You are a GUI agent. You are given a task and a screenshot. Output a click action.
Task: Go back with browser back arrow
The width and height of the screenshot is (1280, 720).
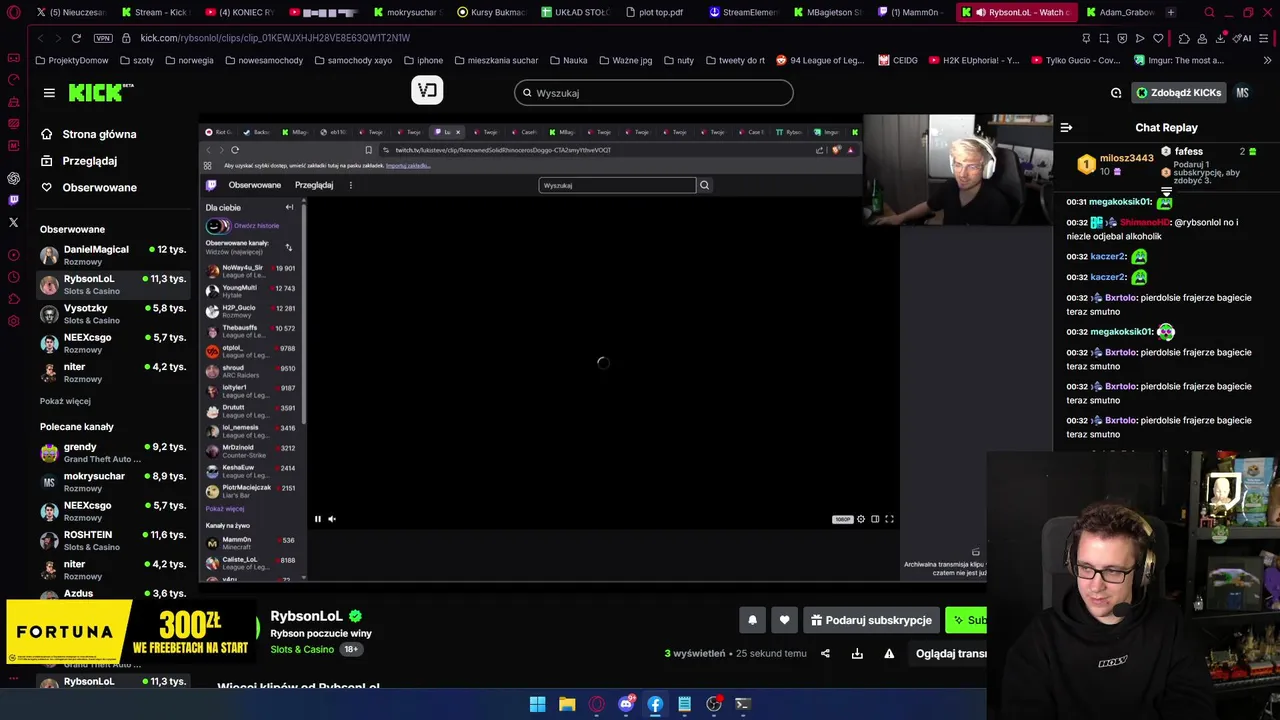click(x=40, y=38)
